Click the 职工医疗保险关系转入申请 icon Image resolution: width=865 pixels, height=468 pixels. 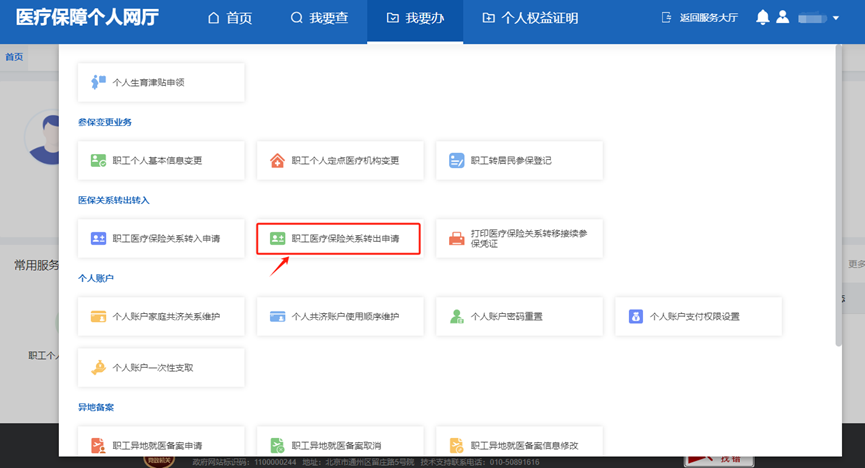pos(98,238)
